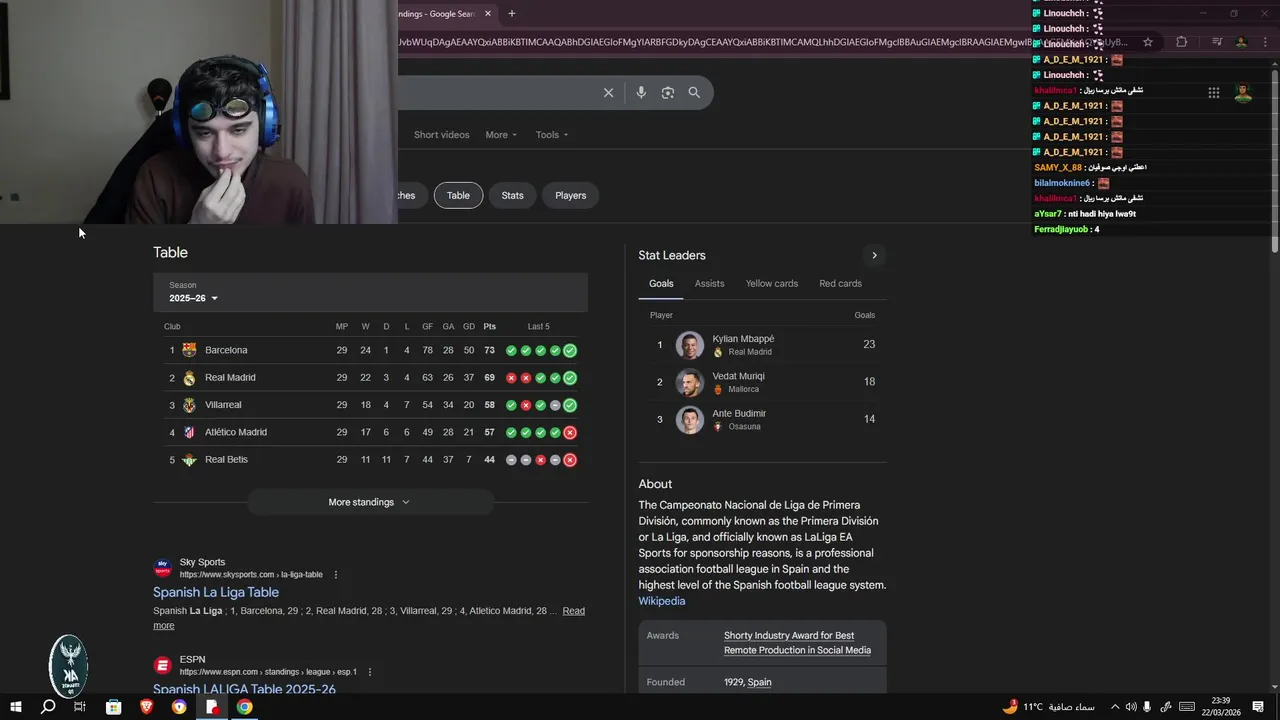Click the Barcelona club crest
This screenshot has height=720, width=1280.
189,350
